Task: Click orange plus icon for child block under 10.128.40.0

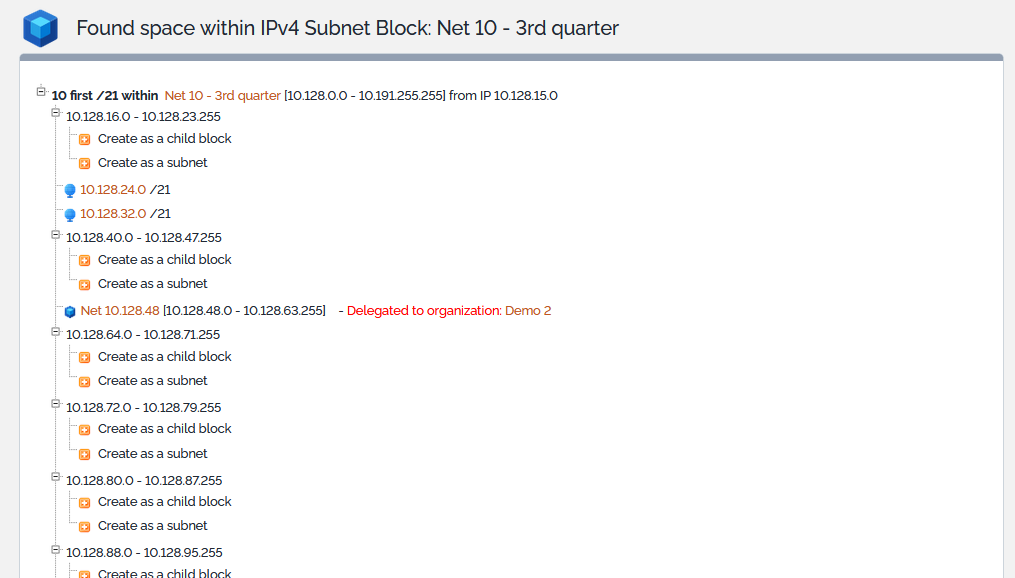Action: click(x=85, y=261)
